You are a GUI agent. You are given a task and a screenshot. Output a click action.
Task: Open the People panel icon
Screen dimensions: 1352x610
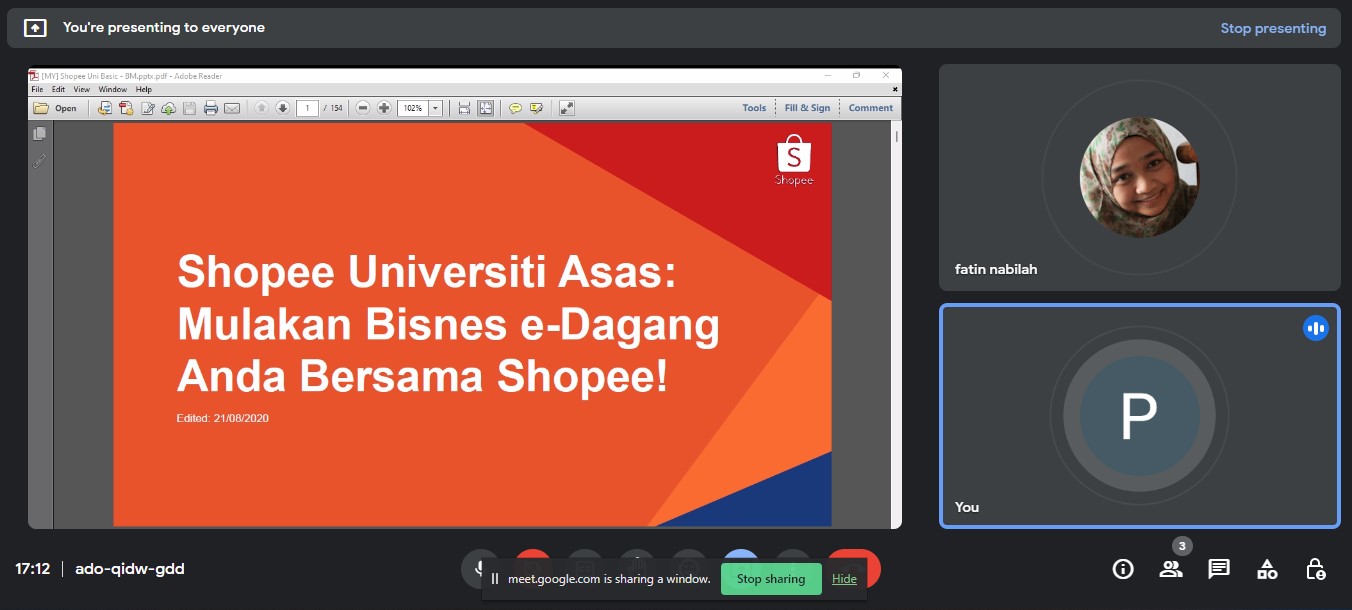point(1171,569)
